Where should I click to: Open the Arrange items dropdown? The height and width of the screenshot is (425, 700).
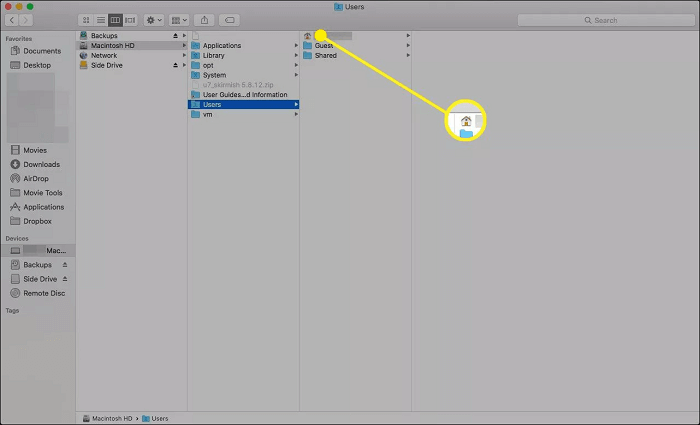[180, 20]
